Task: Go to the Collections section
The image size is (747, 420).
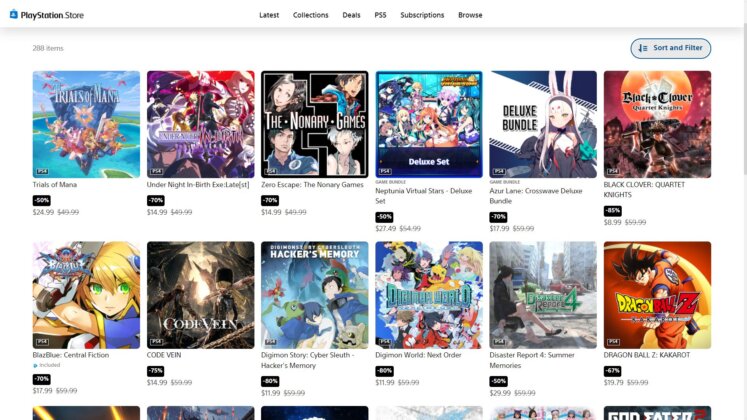Action: (x=310, y=15)
